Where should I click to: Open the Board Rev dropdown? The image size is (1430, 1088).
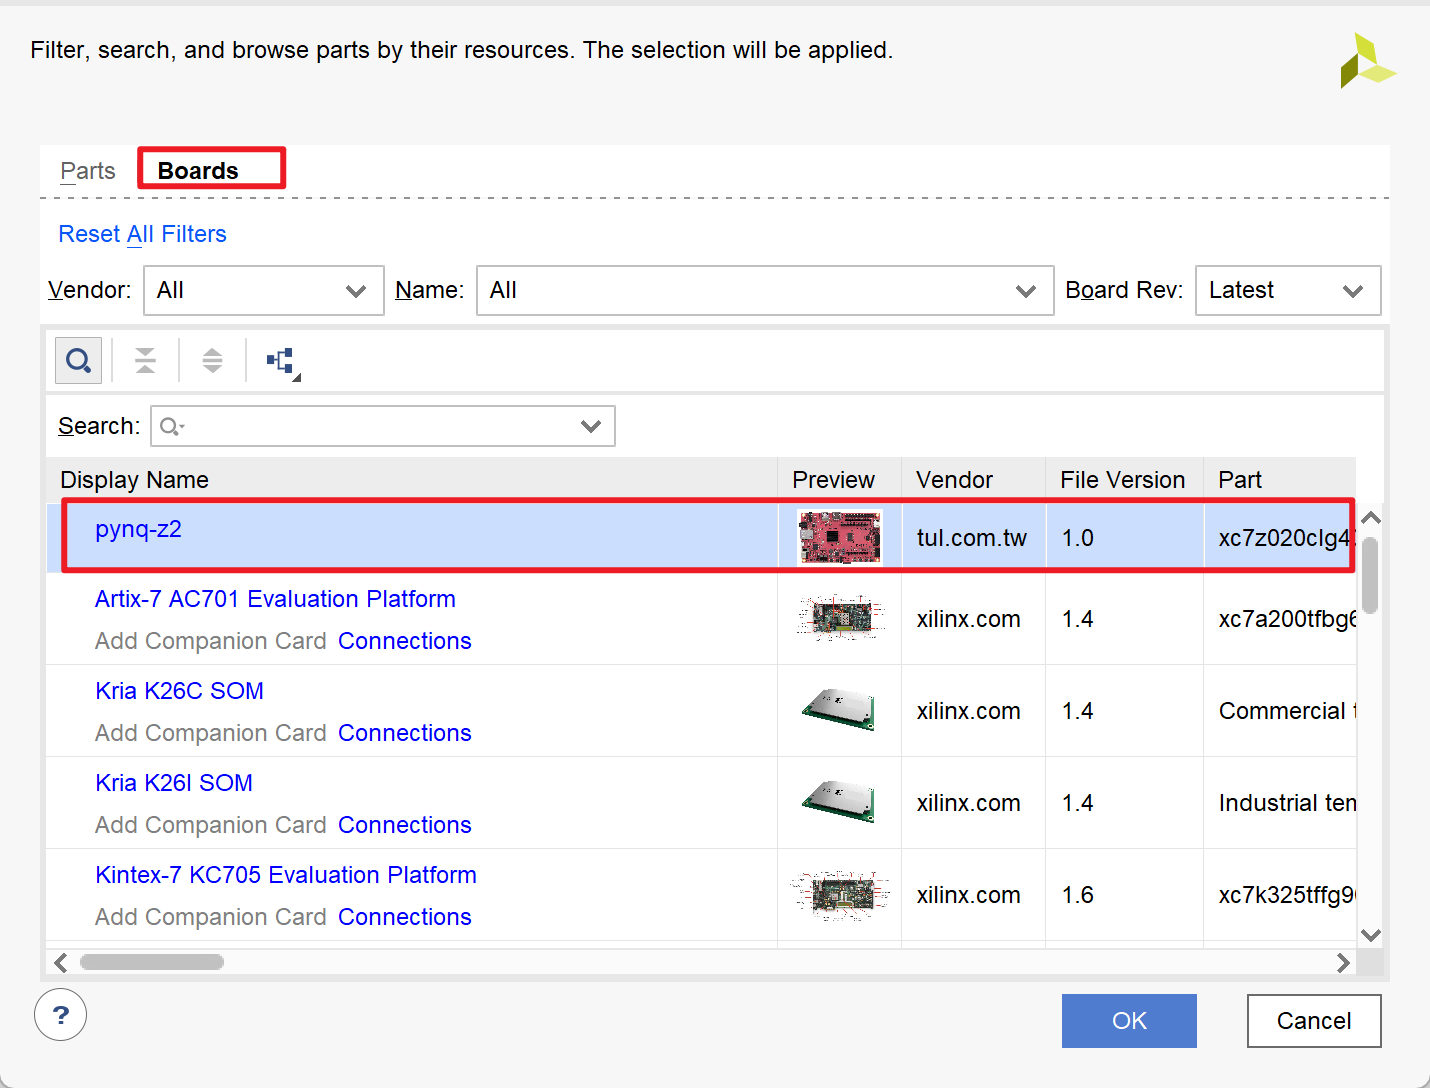1288,290
